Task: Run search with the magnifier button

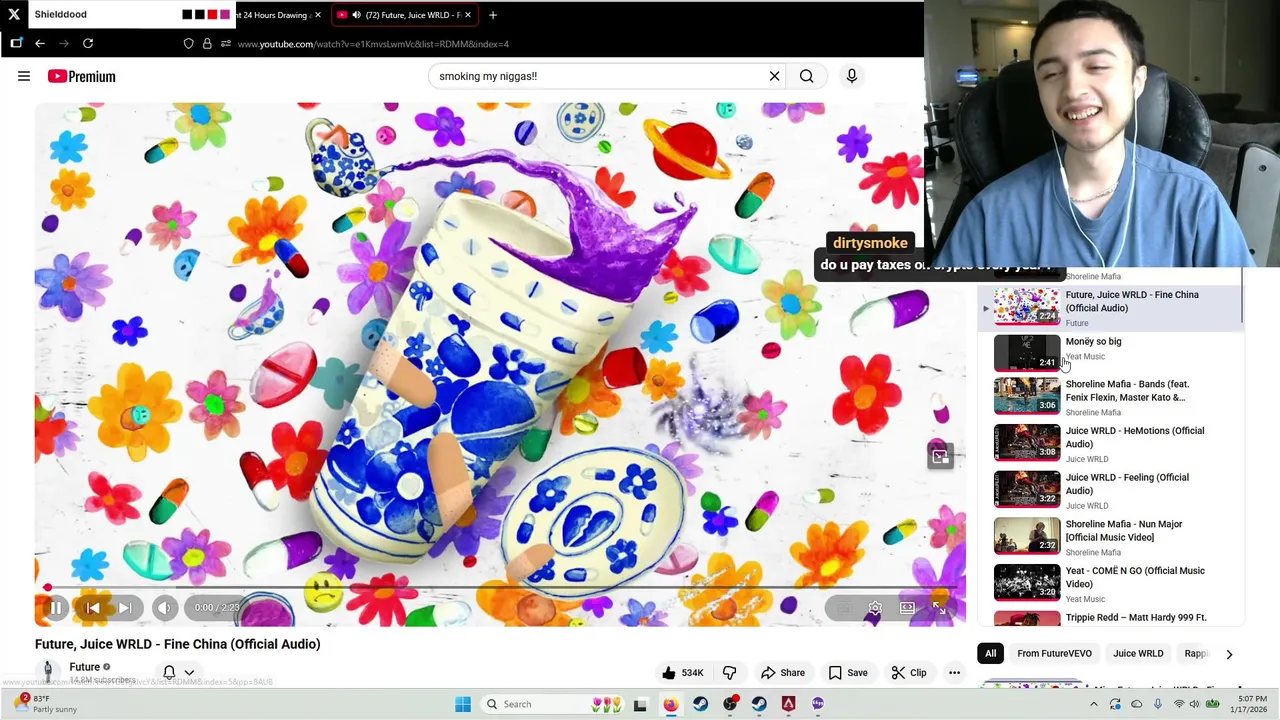Action: pos(806,76)
